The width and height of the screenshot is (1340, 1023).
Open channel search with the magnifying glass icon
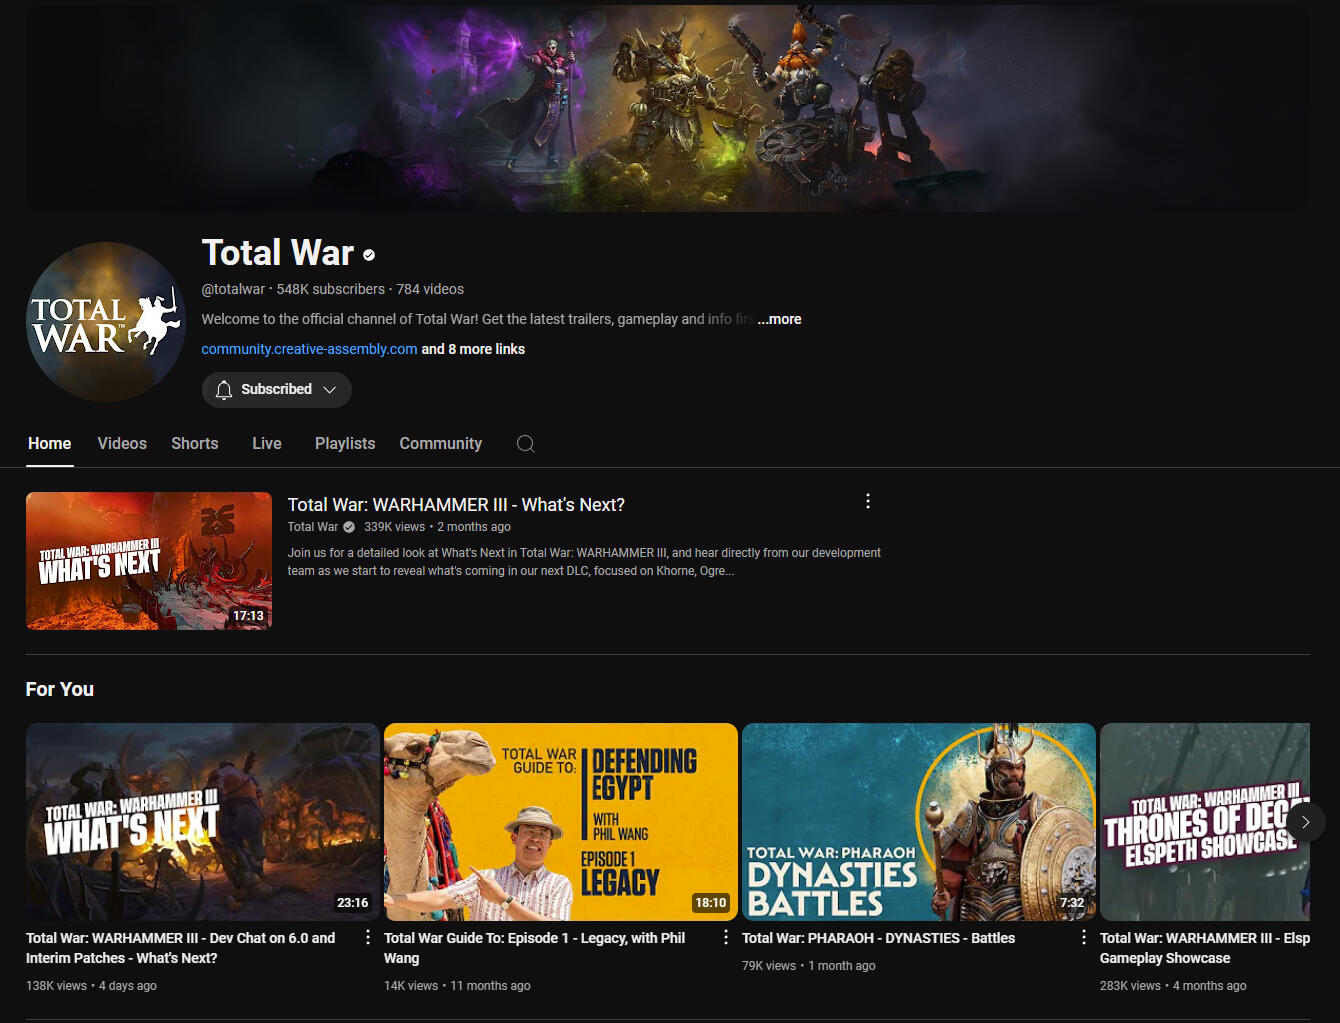526,443
